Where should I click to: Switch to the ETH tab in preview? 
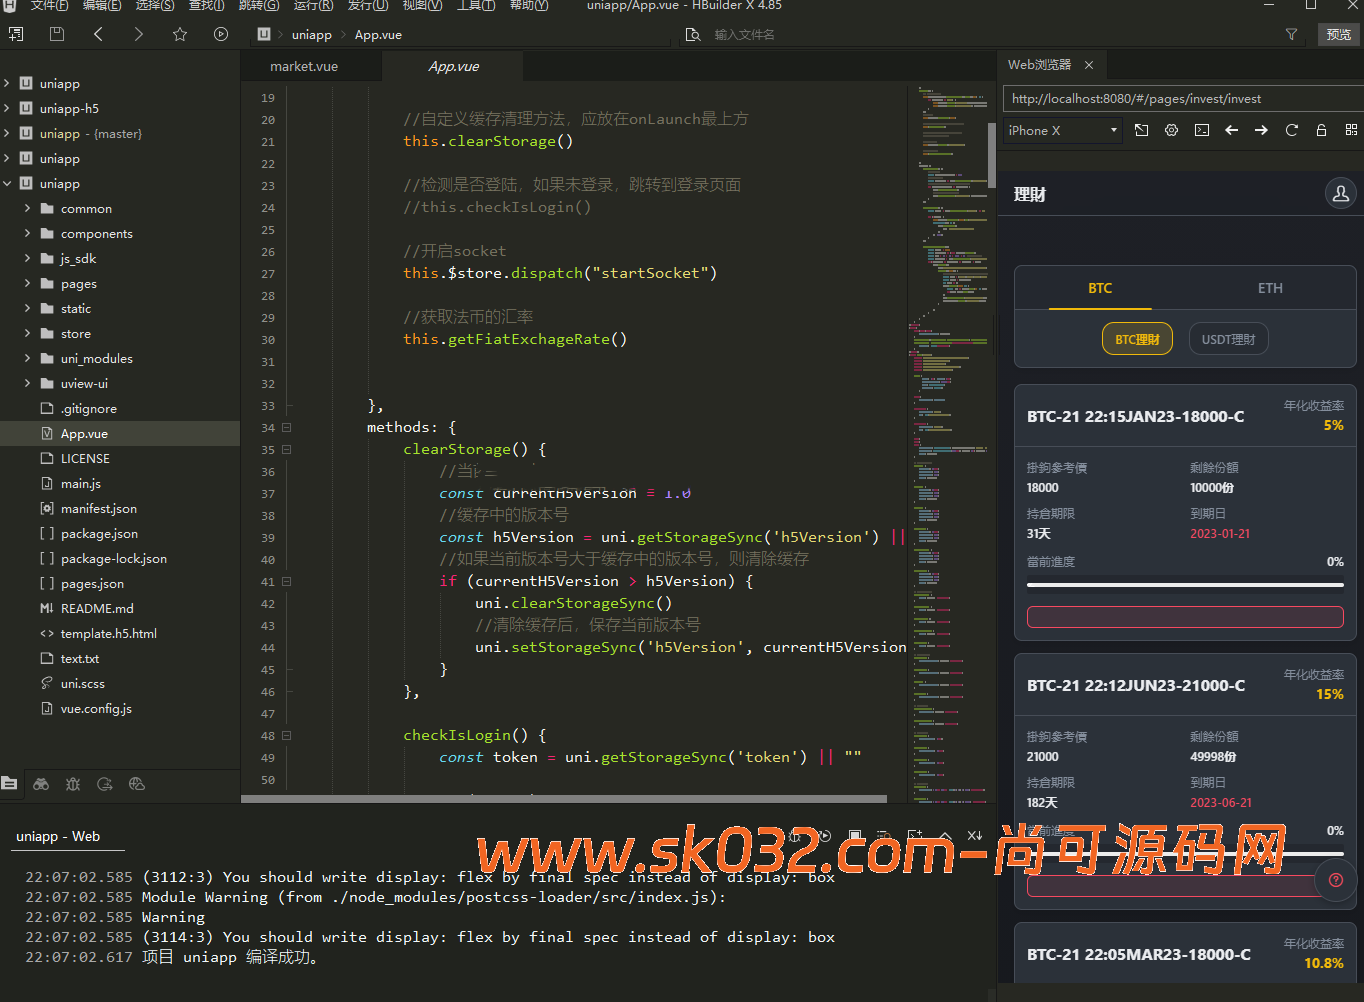pyautogui.click(x=1270, y=288)
